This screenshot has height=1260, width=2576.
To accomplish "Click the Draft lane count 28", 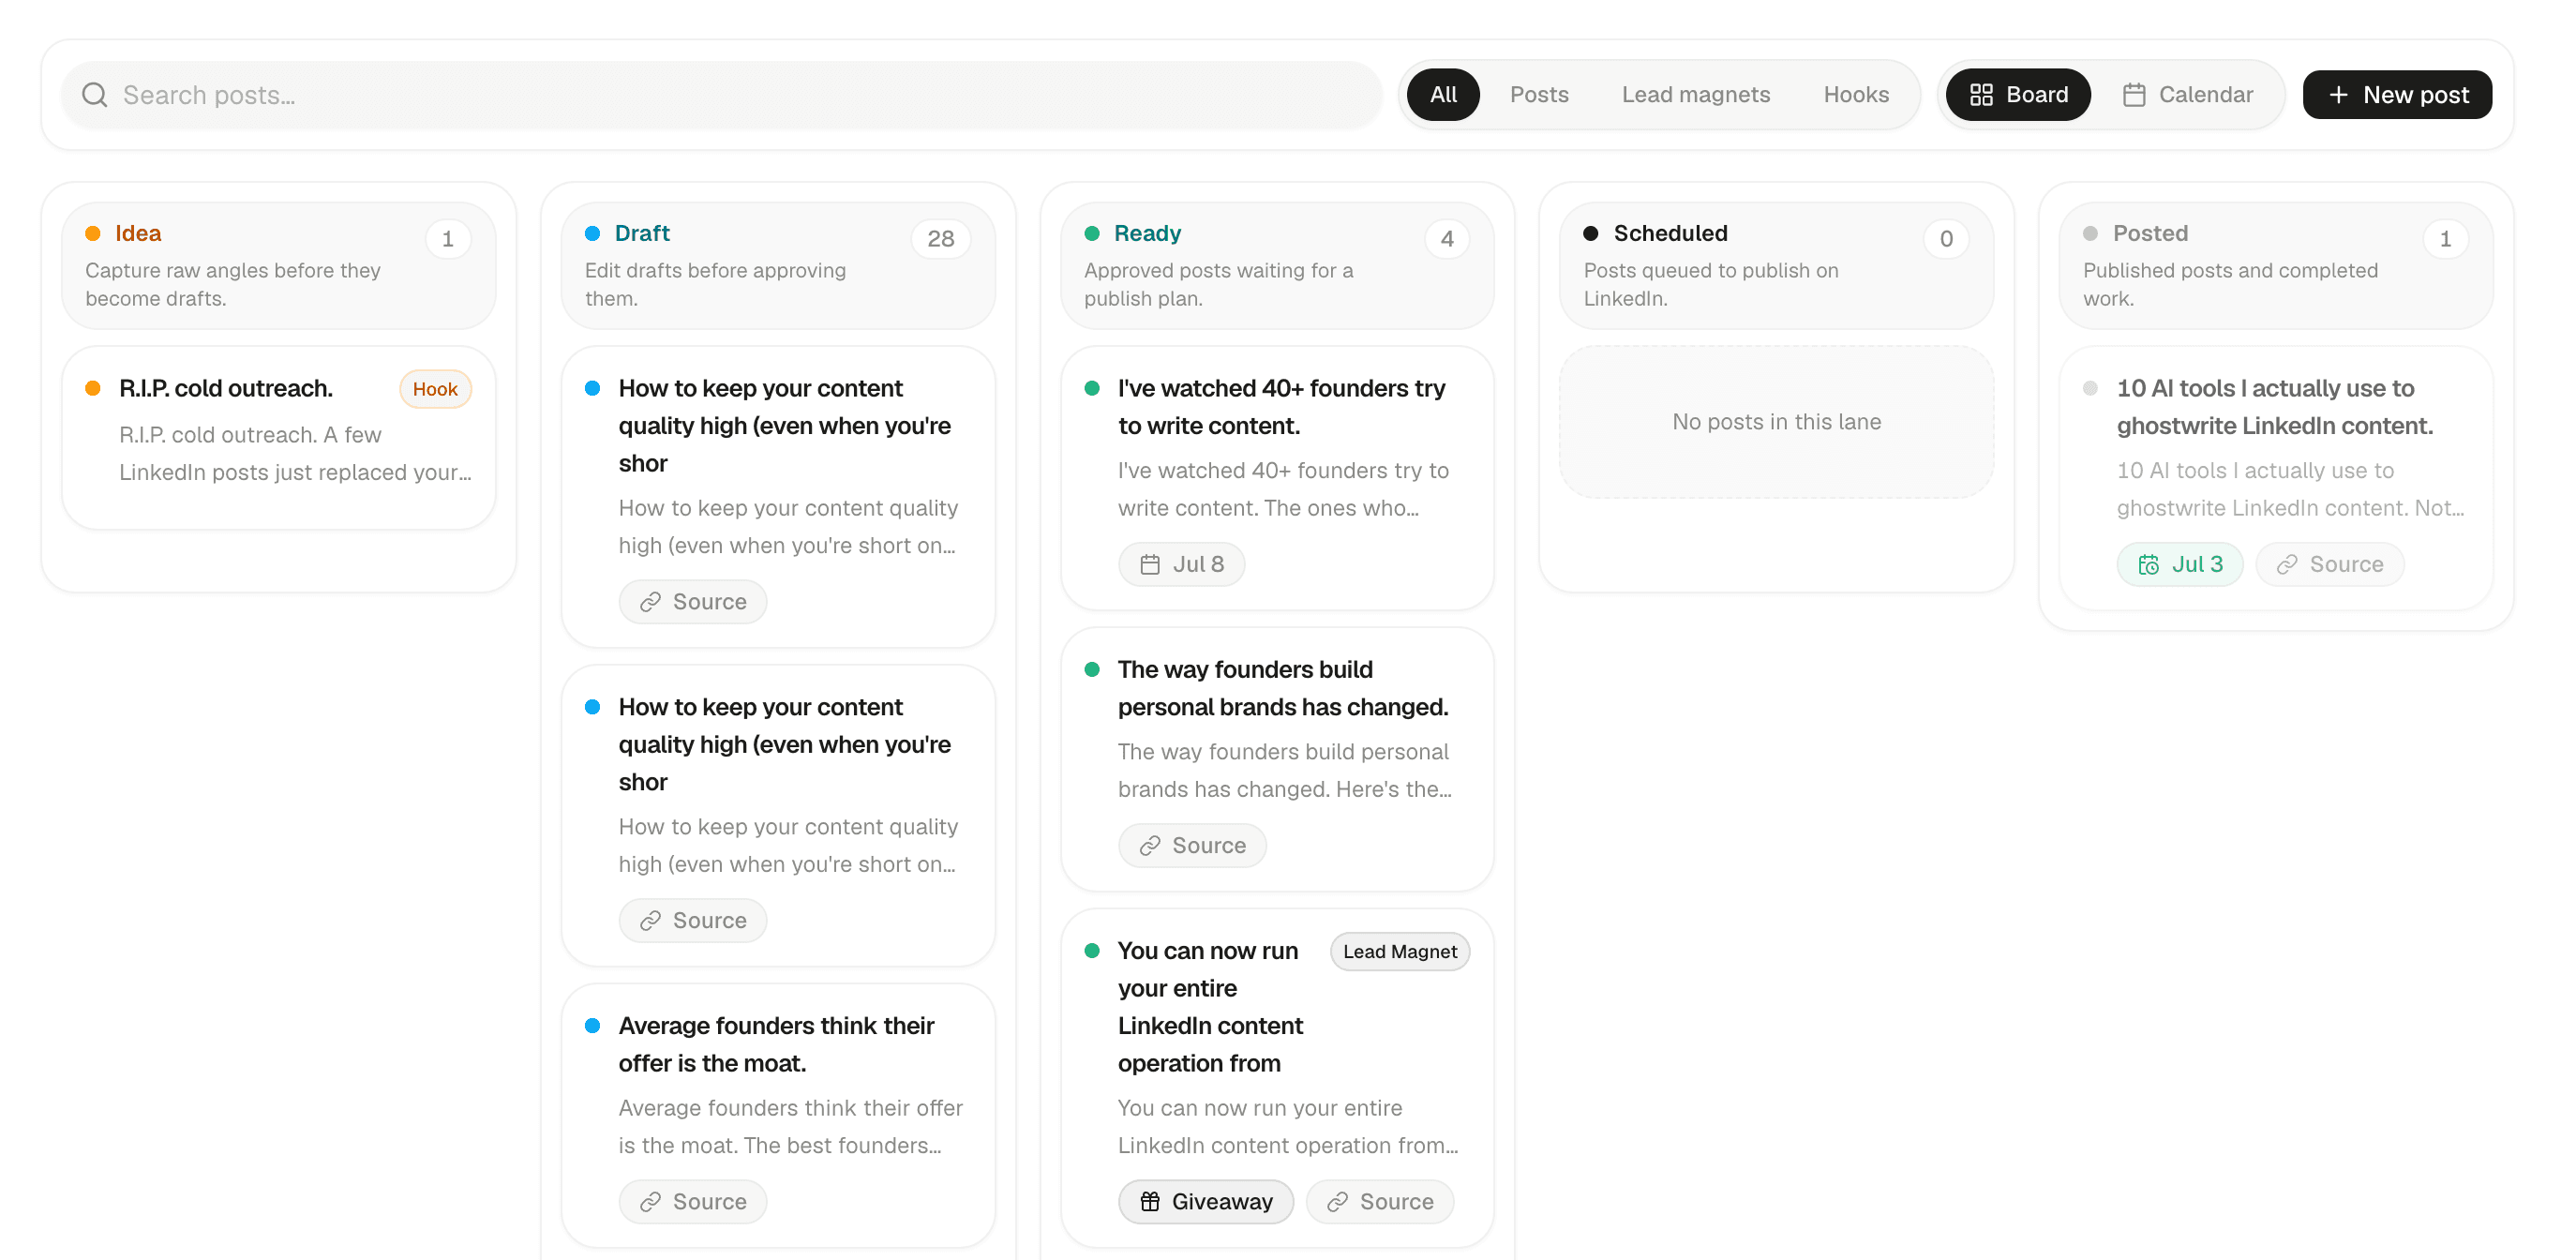I will coord(940,239).
